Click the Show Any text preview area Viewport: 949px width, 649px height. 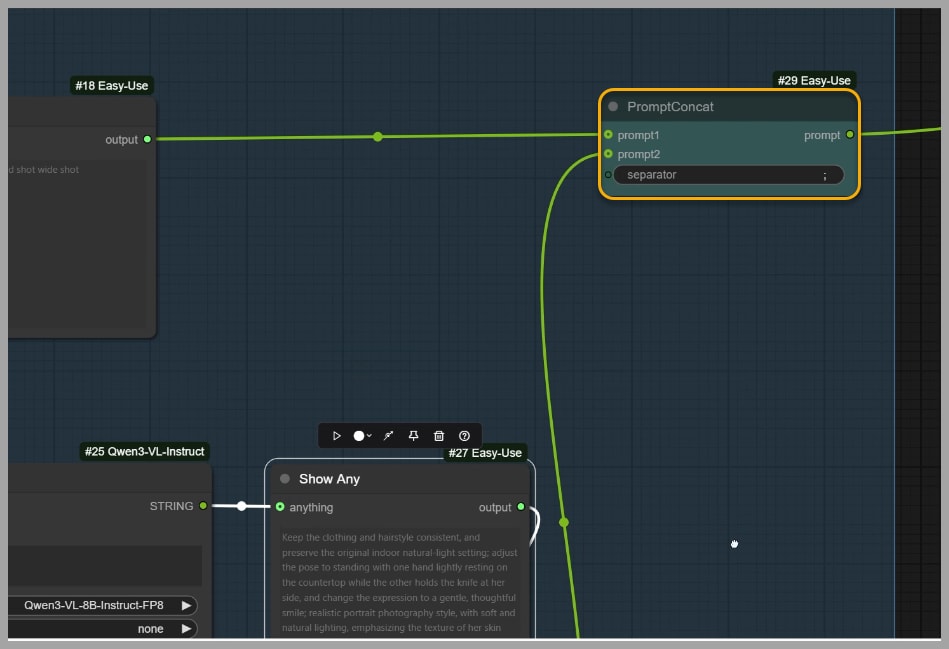(x=399, y=582)
